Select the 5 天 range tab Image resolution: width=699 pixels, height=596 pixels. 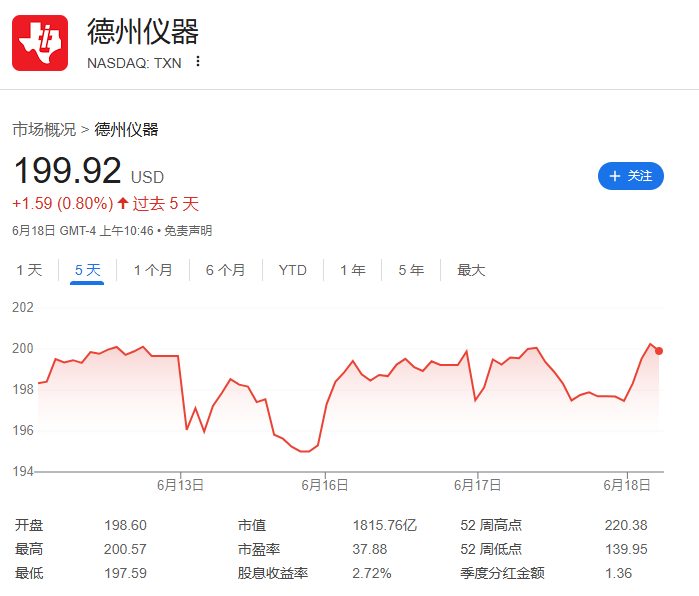[87, 270]
